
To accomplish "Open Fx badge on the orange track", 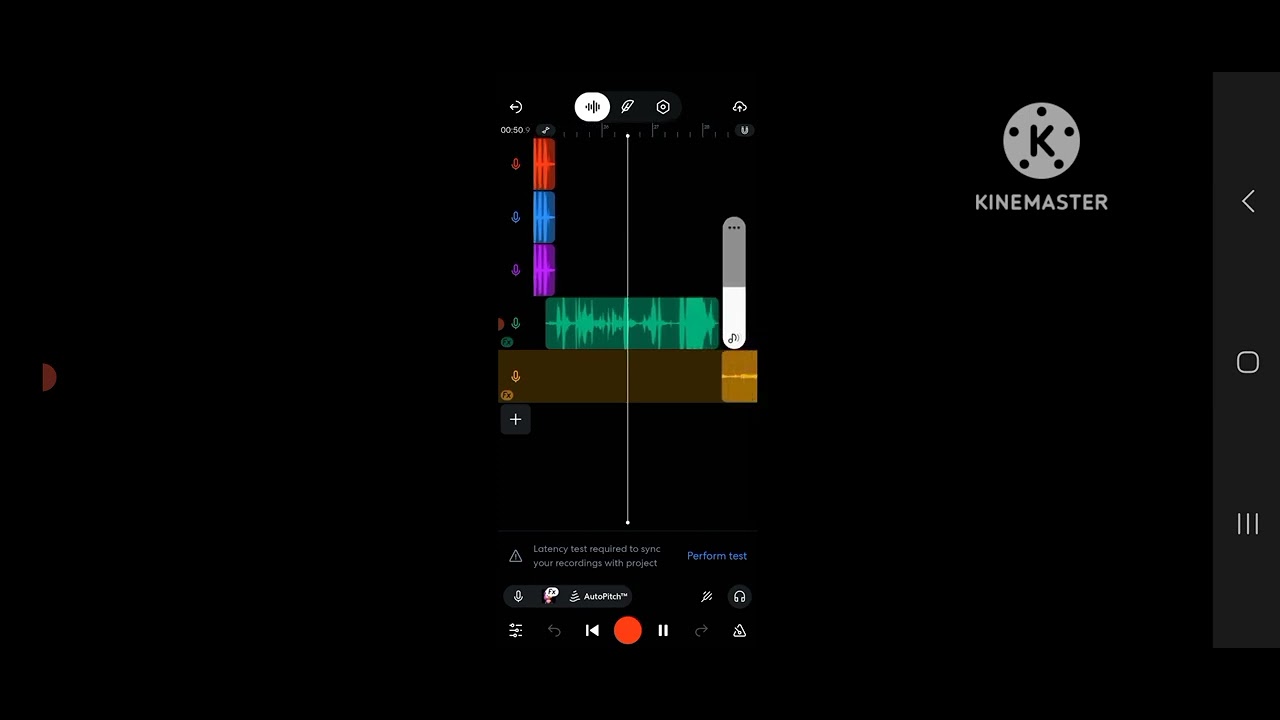I will [507, 395].
